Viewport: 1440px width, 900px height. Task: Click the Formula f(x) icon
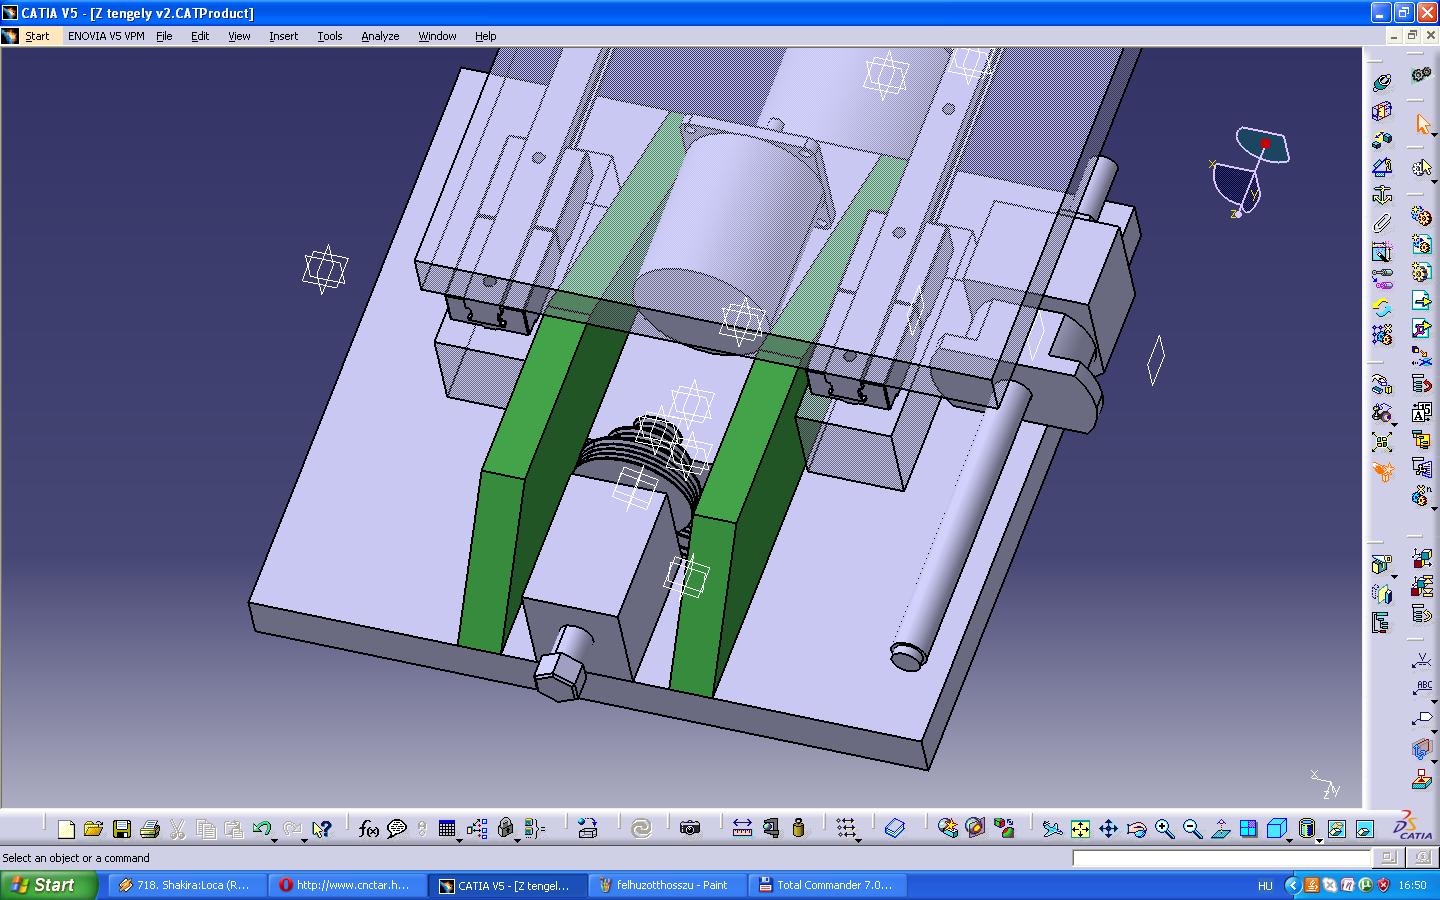(368, 829)
